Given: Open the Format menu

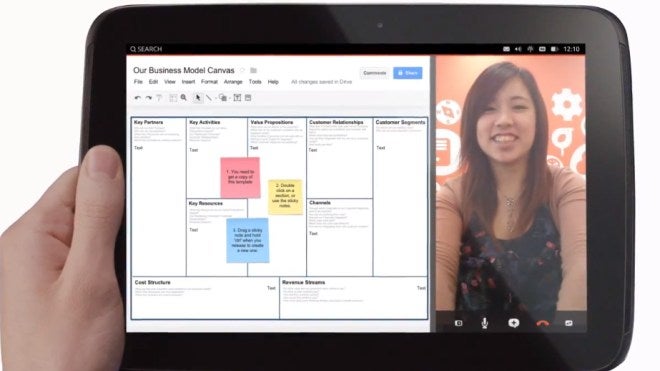Looking at the screenshot, I should point(209,82).
